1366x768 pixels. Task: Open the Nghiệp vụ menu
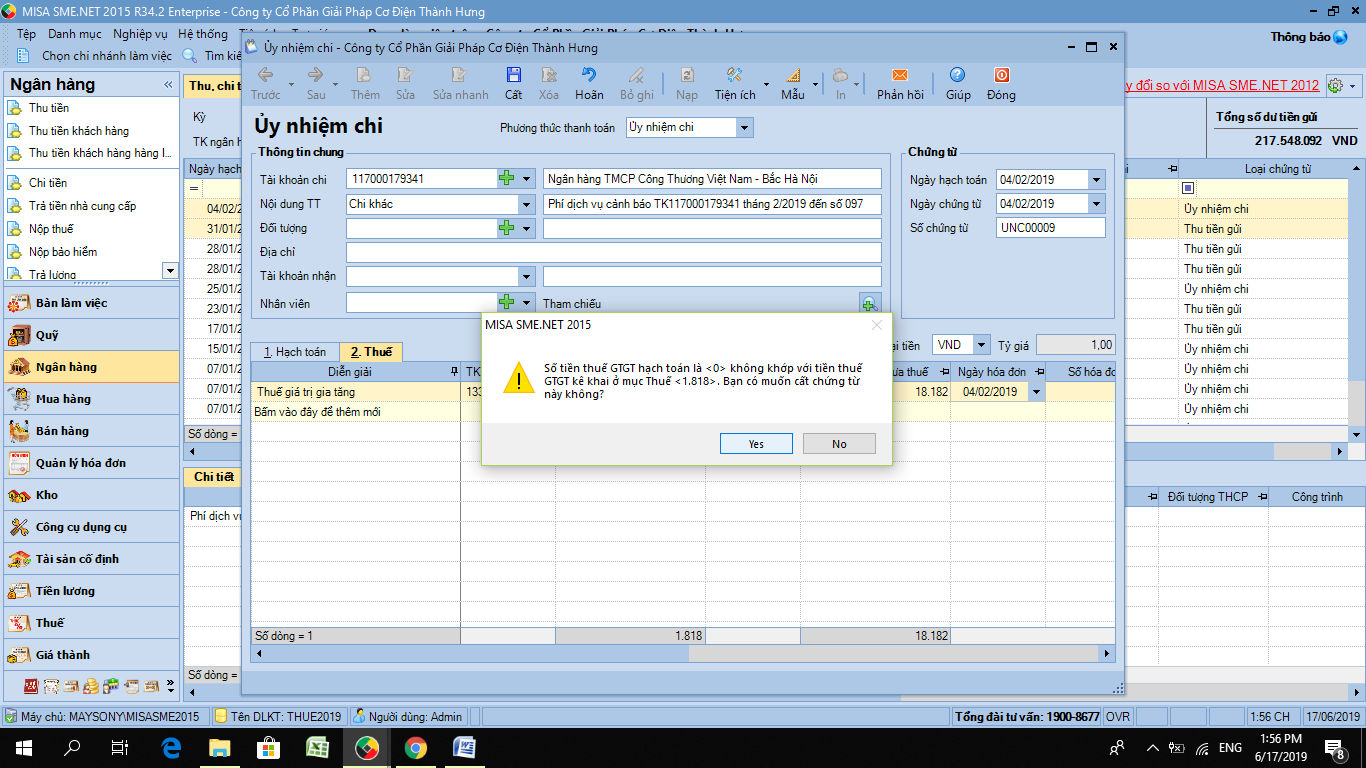(140, 34)
